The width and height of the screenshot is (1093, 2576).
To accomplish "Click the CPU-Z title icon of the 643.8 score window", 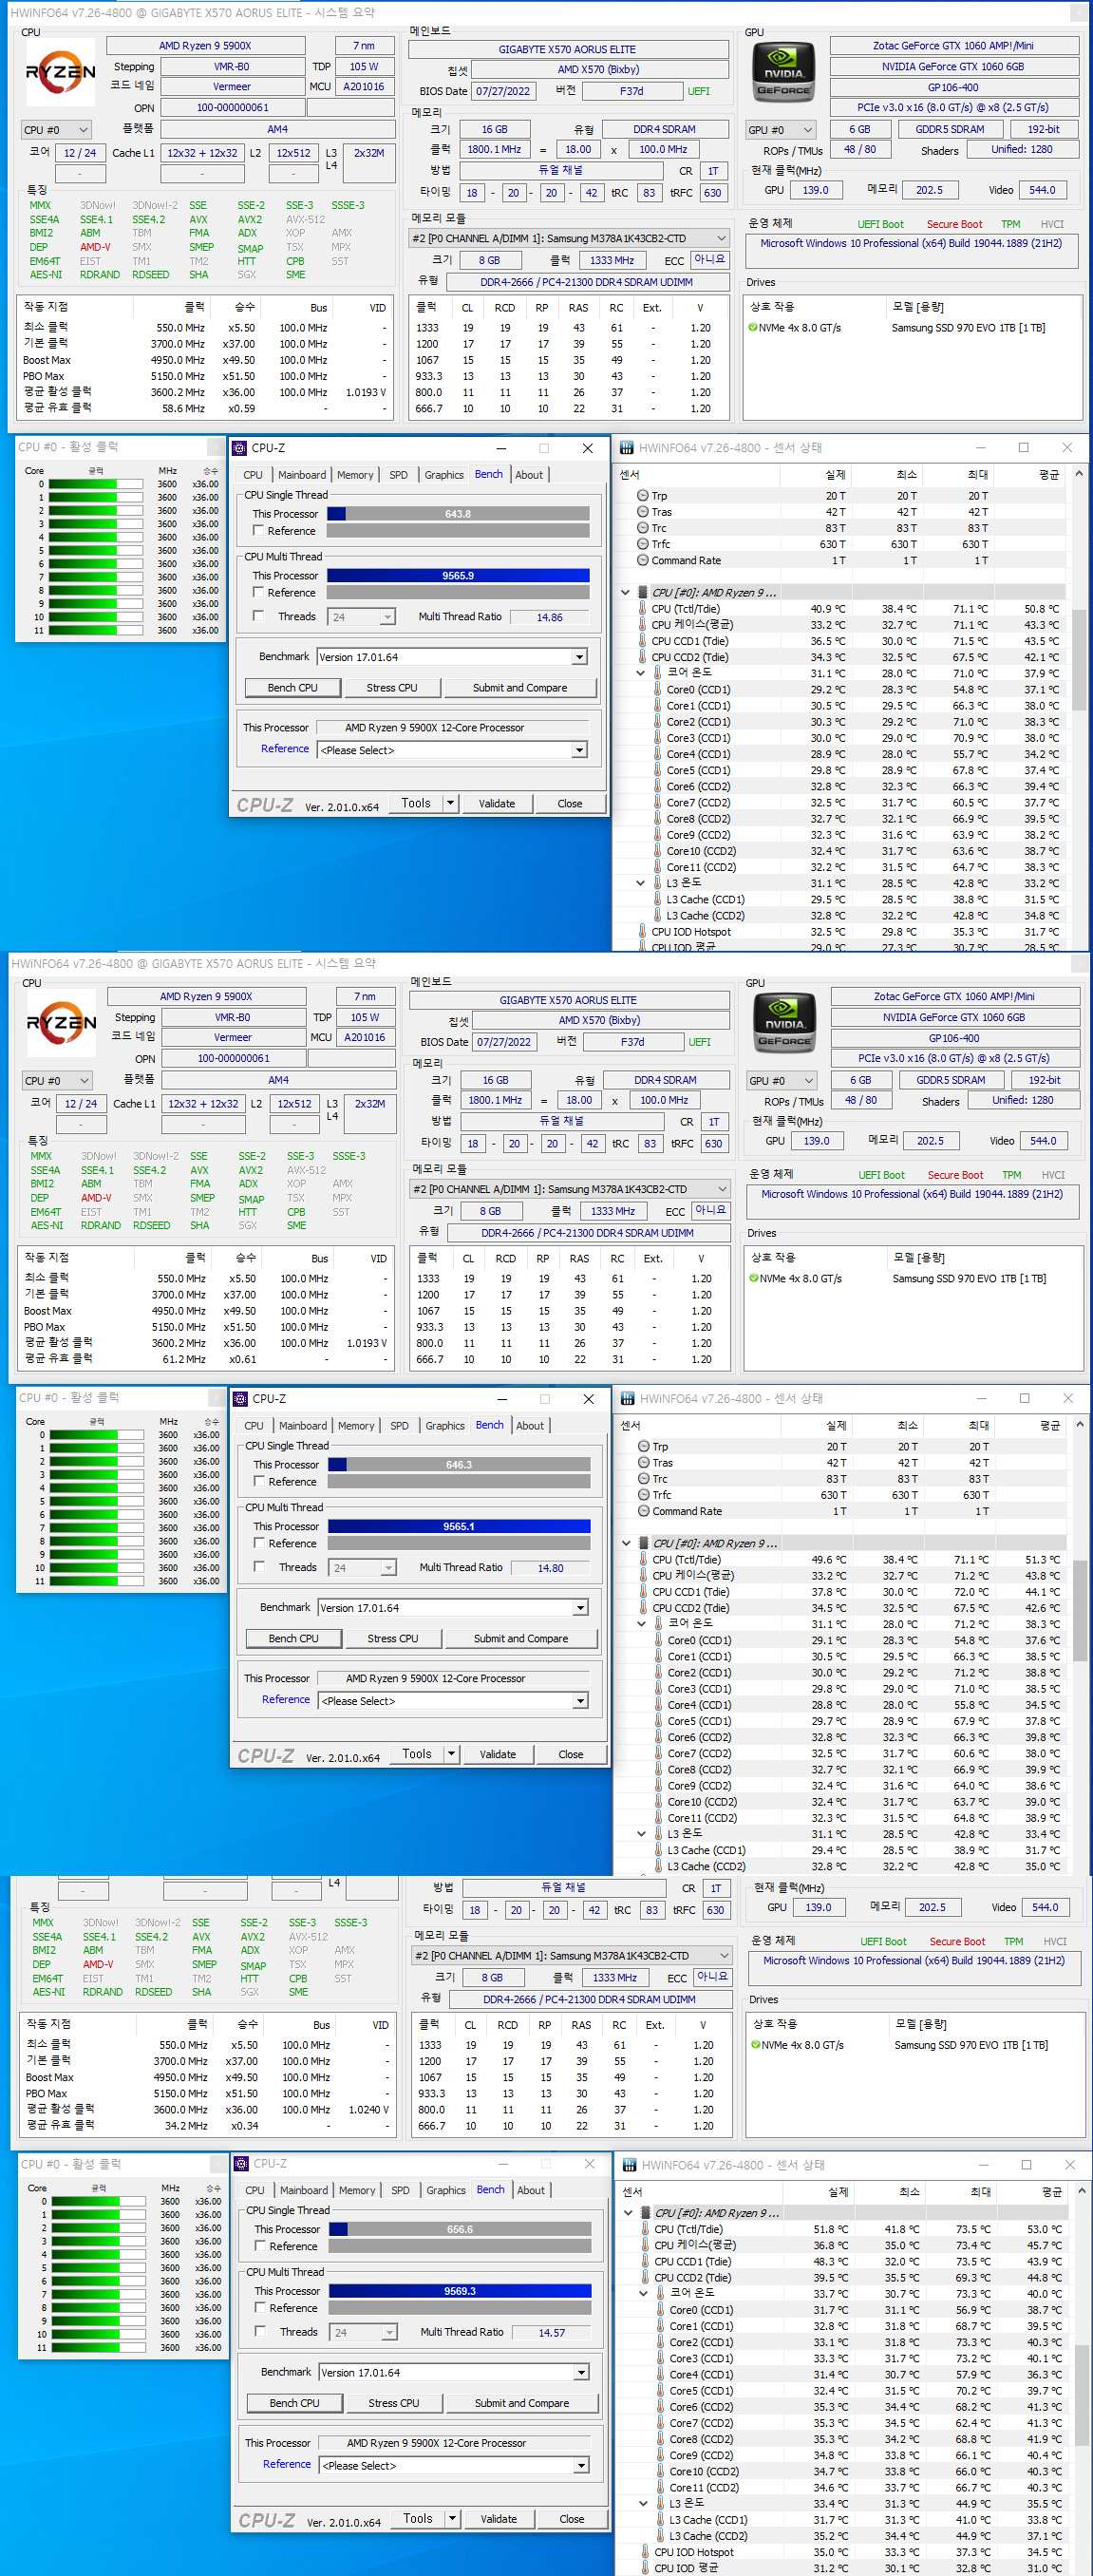I will 240,448.
